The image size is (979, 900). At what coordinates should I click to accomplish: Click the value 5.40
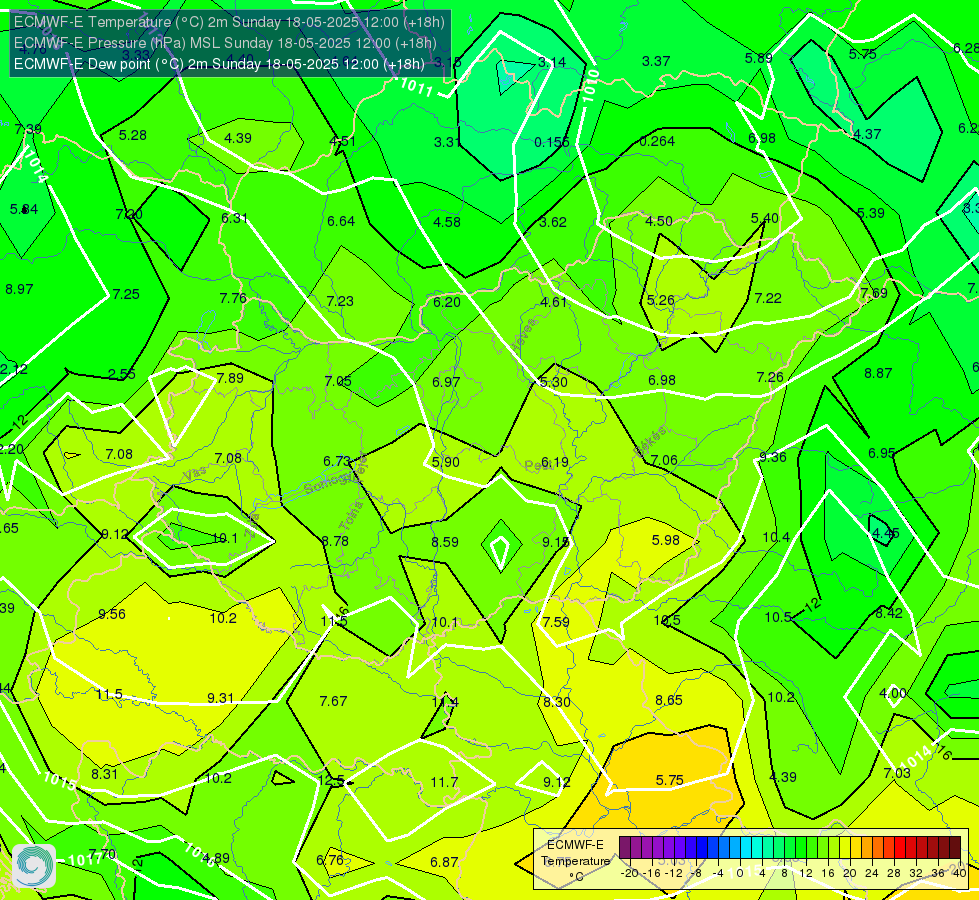coord(764,218)
